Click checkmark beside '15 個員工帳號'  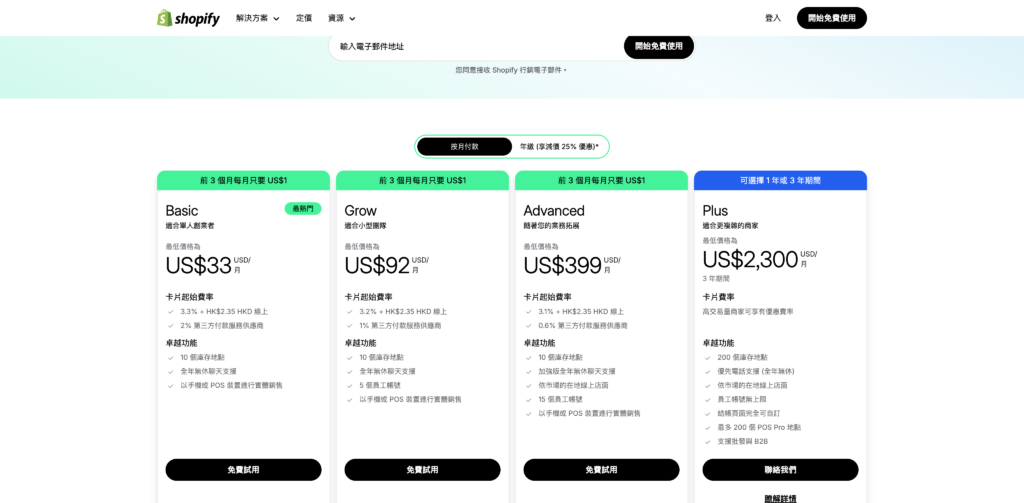pyautogui.click(x=528, y=399)
